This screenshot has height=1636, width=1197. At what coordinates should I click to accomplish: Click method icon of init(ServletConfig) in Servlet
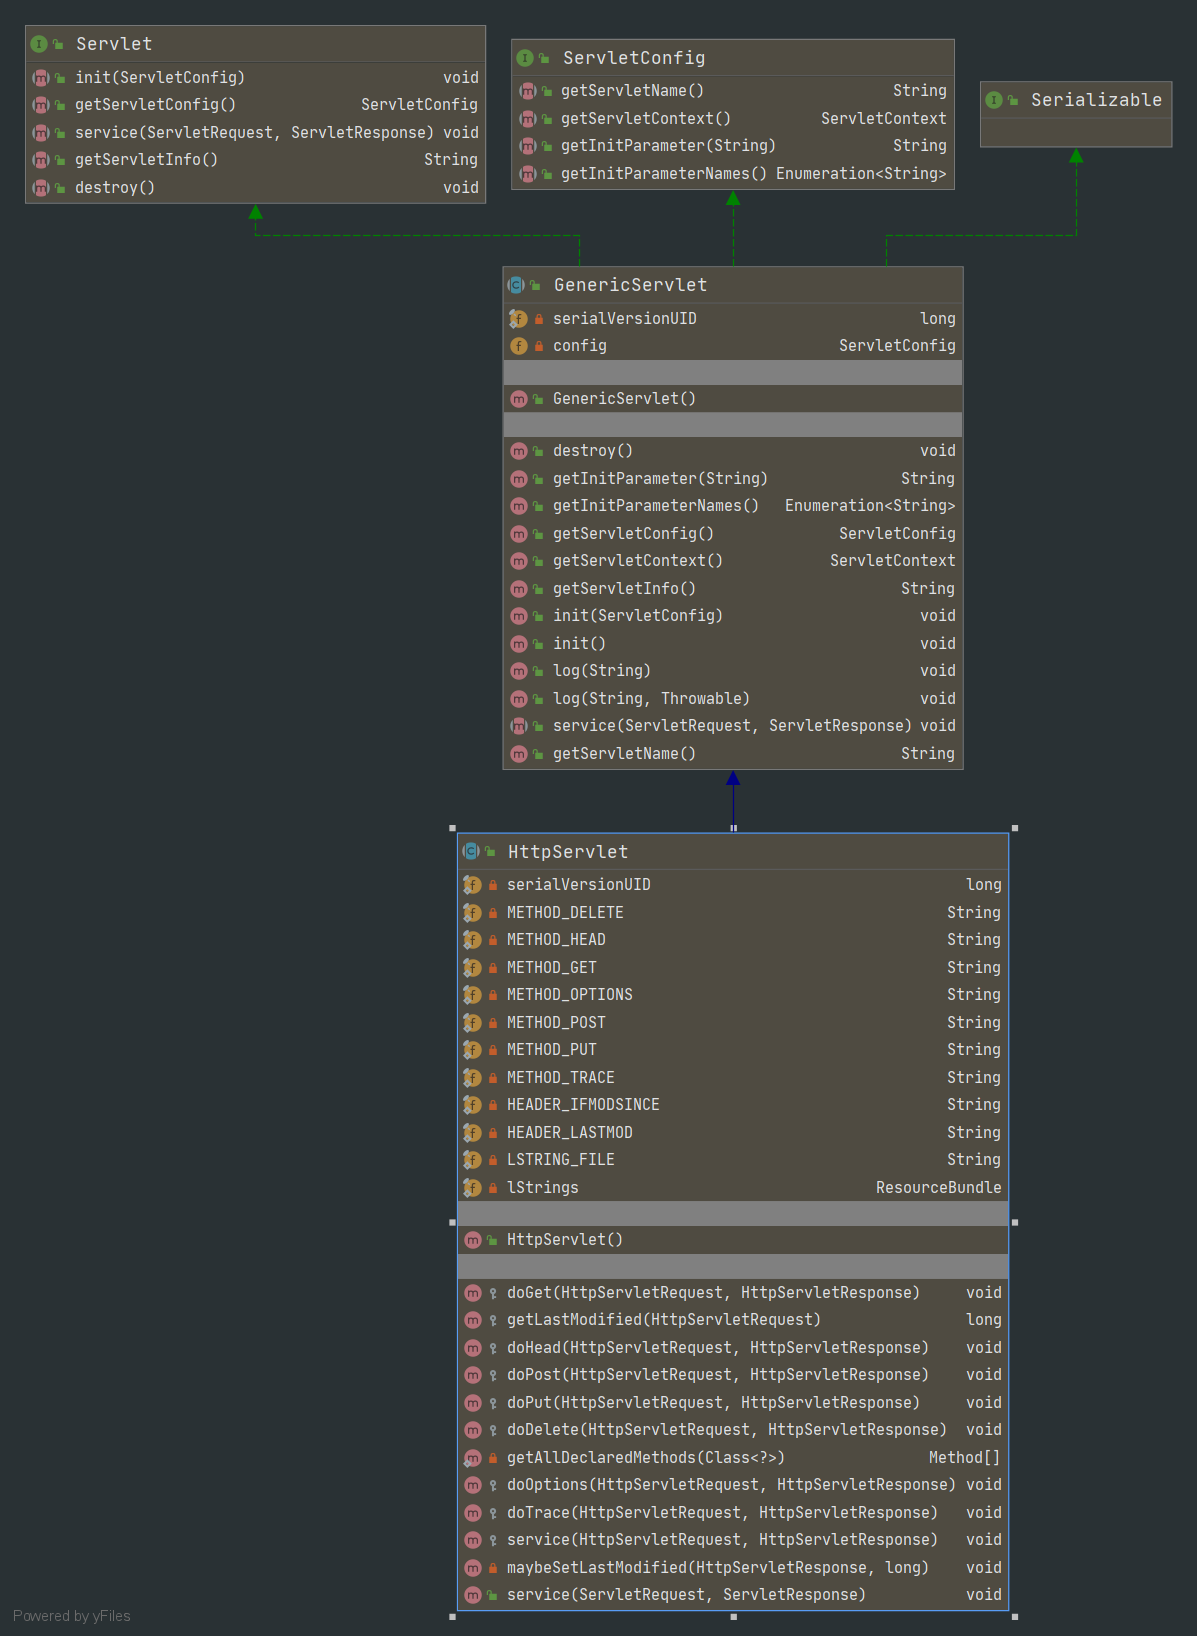pos(41,77)
